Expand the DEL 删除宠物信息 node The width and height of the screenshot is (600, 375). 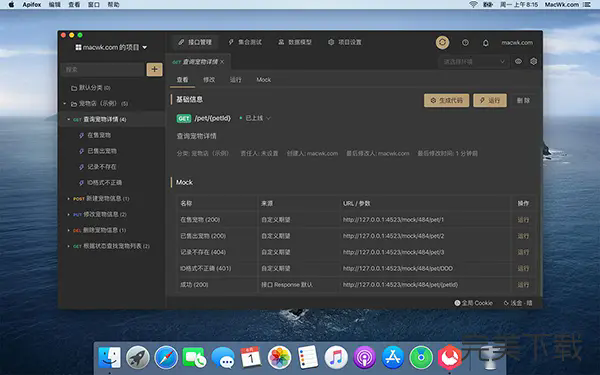(68, 230)
